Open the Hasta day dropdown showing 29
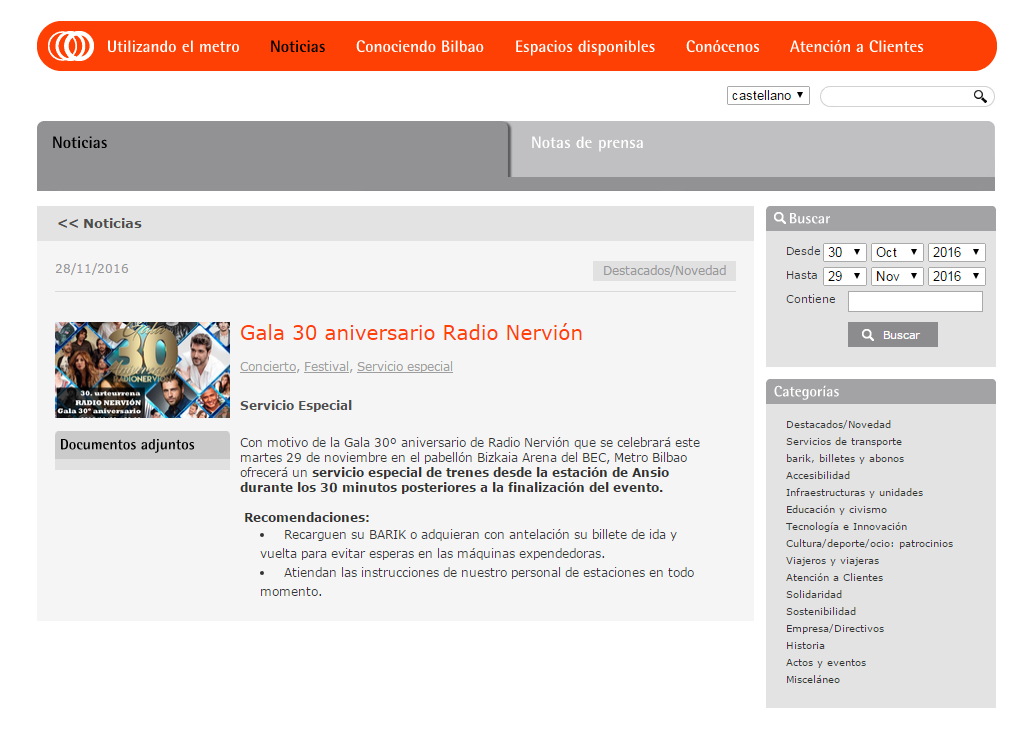This screenshot has height=732, width=1024. 844,276
